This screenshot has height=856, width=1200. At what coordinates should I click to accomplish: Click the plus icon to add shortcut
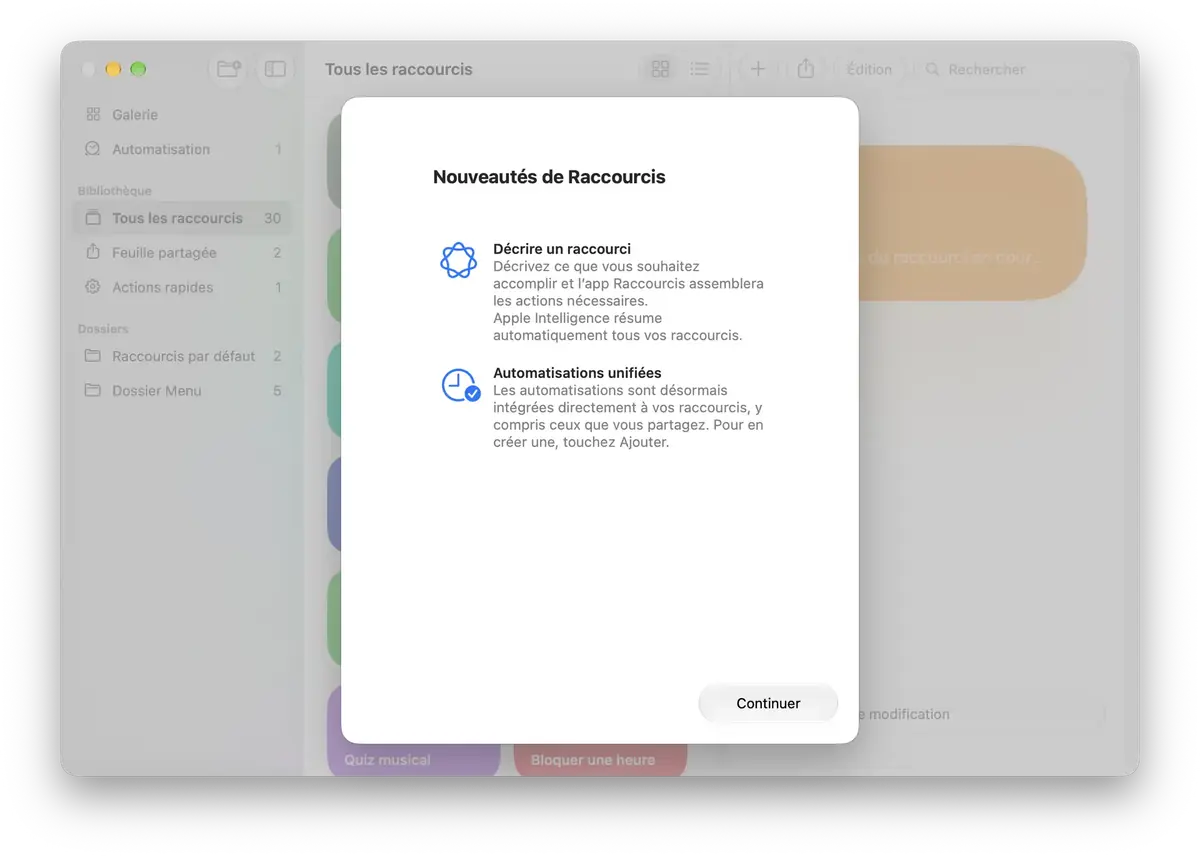[x=758, y=69]
